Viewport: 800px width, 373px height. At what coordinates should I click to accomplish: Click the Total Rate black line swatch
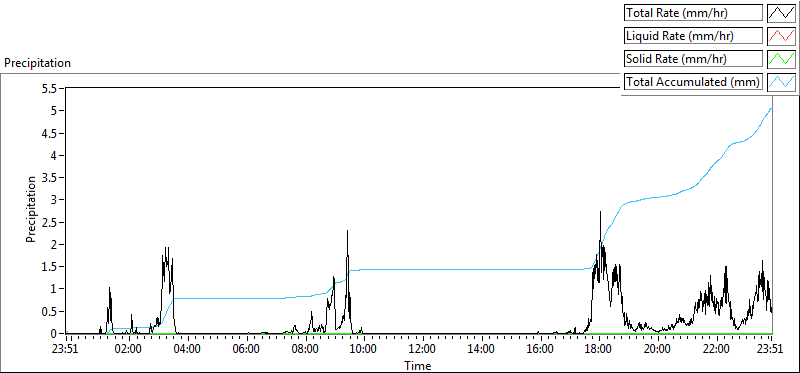pyautogui.click(x=781, y=13)
